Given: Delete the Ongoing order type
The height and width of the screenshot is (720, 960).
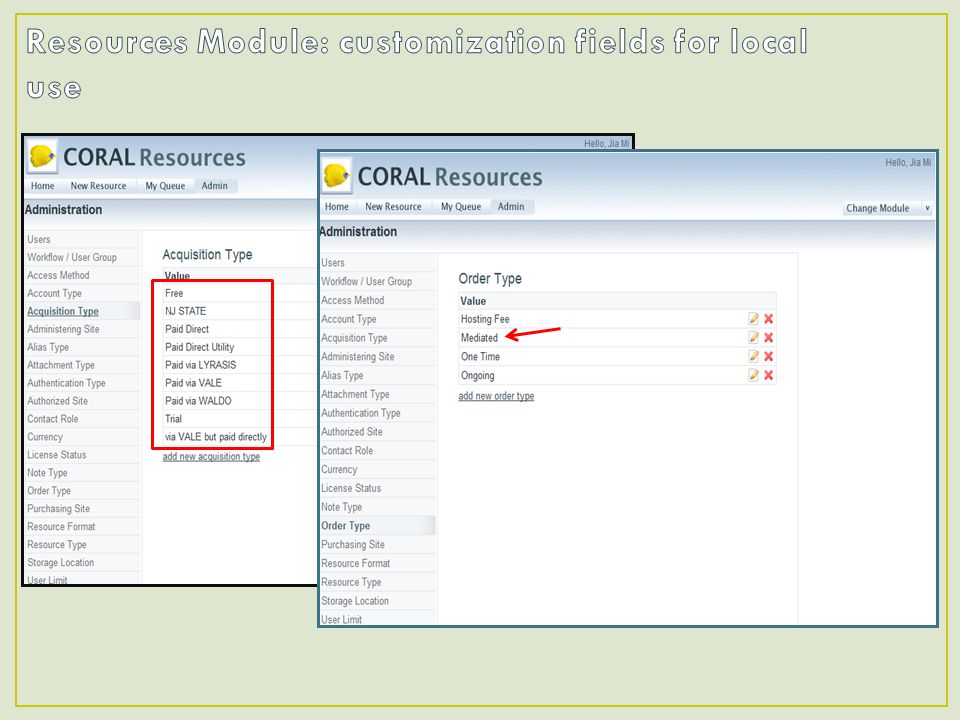Looking at the screenshot, I should pos(768,375).
